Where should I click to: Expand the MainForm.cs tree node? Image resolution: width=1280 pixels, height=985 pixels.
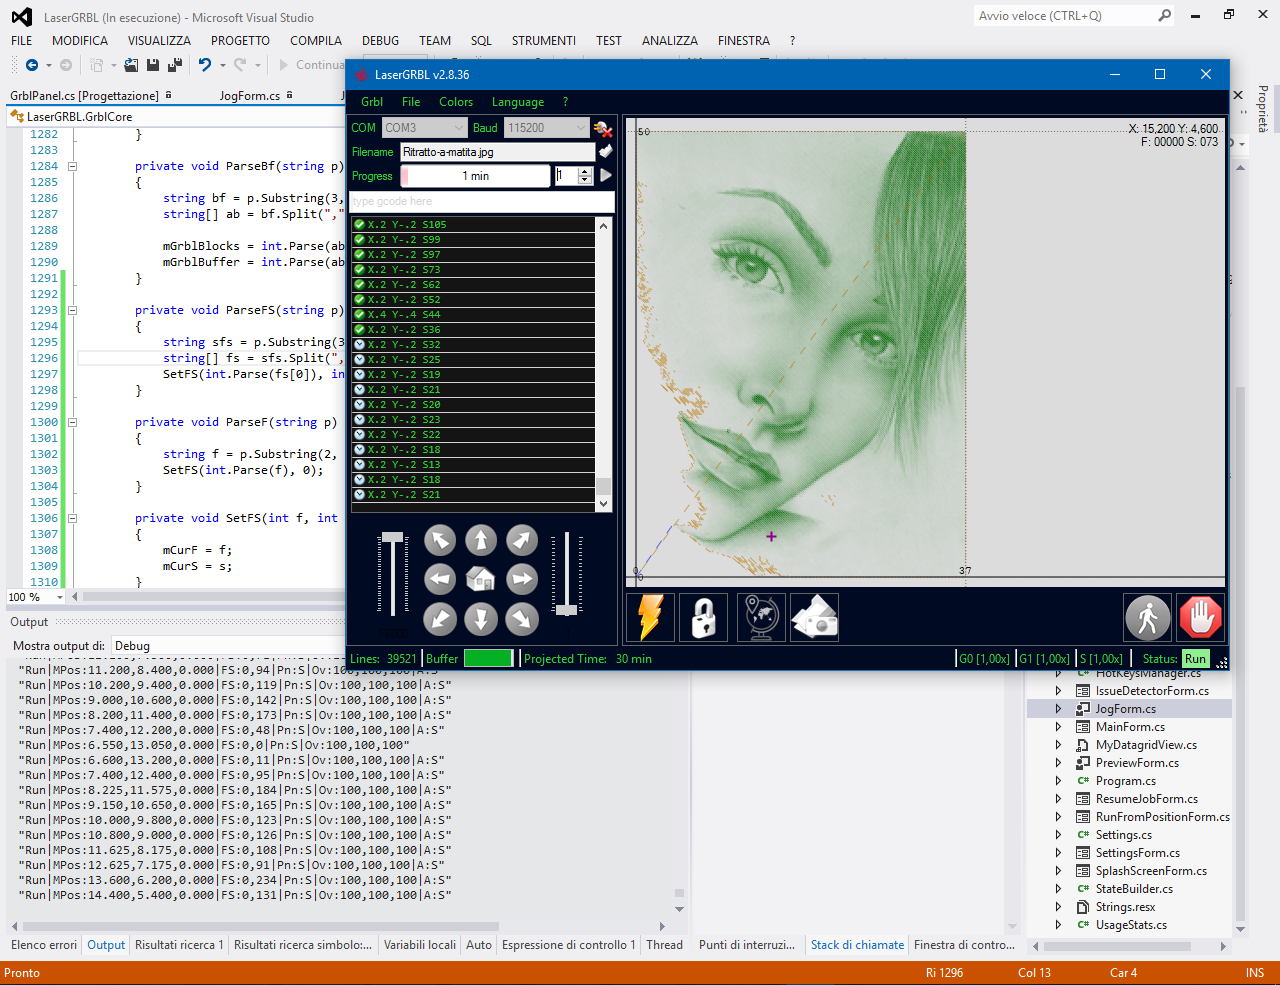(x=1058, y=727)
